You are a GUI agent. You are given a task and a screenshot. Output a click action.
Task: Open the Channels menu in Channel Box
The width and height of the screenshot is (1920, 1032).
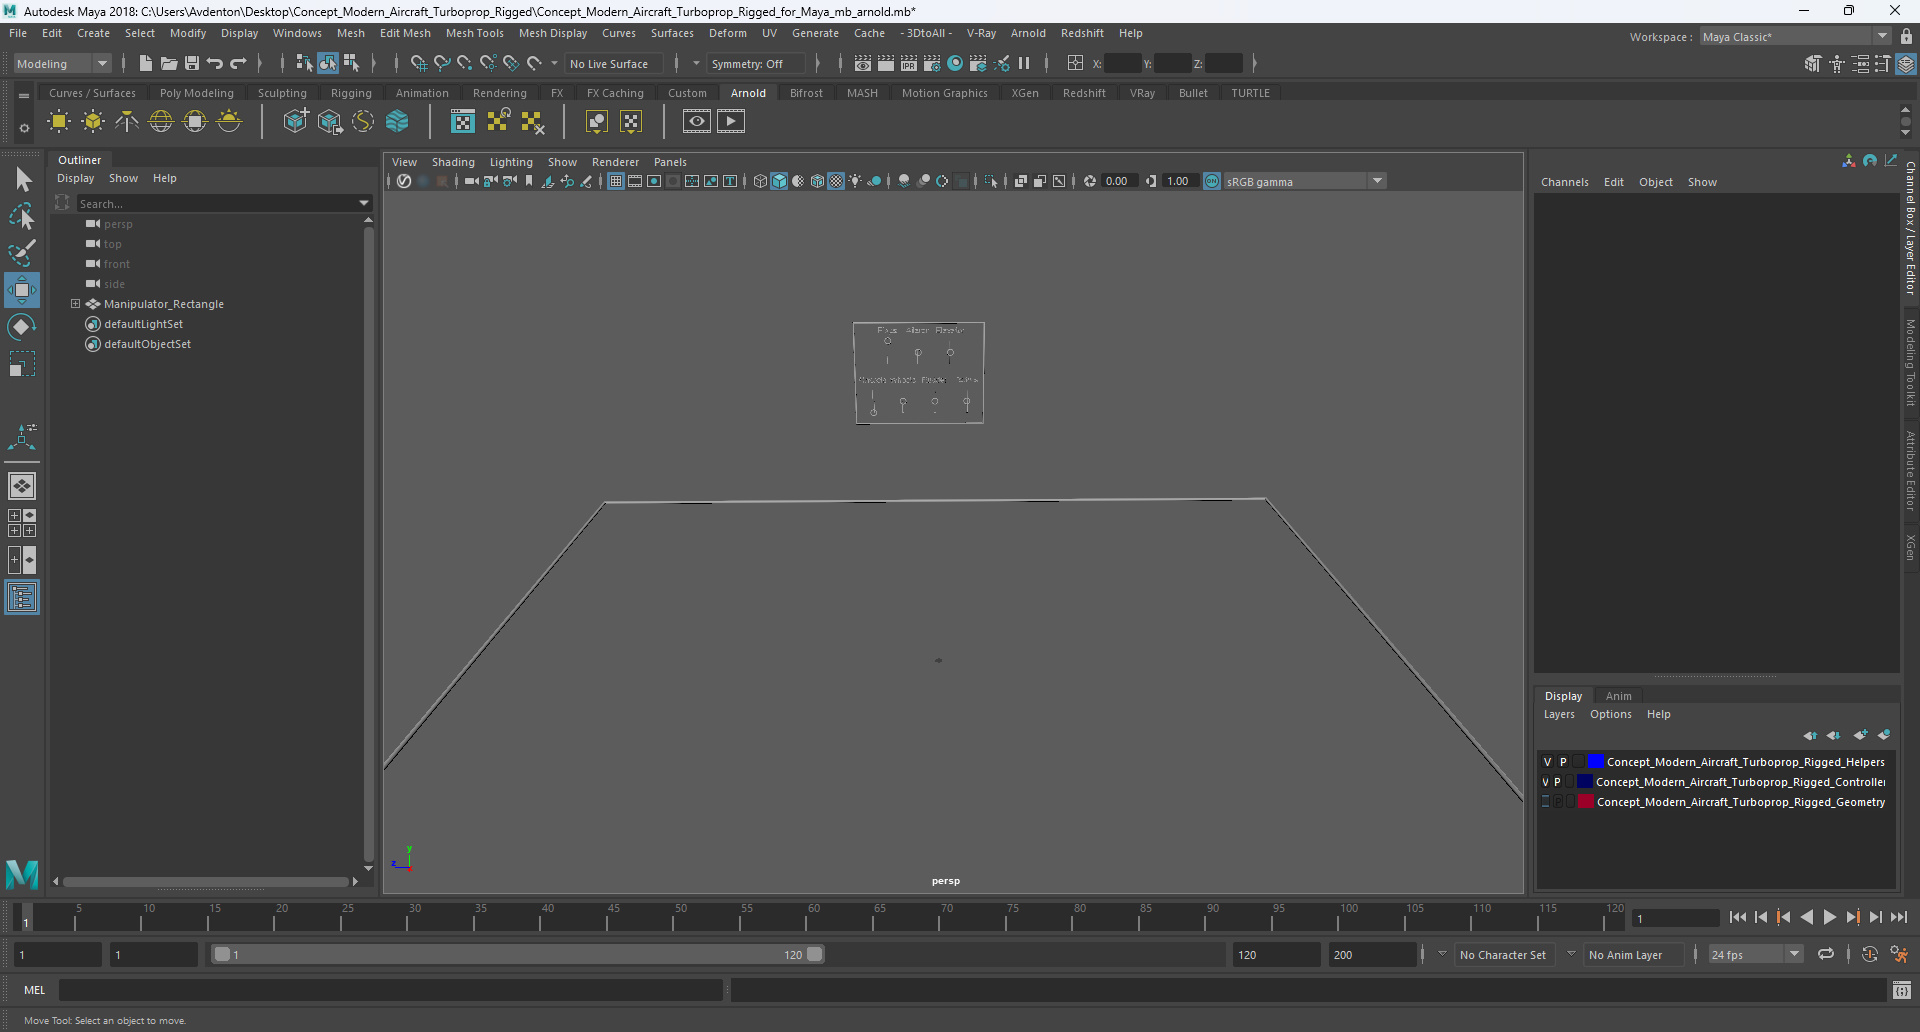coord(1564,182)
